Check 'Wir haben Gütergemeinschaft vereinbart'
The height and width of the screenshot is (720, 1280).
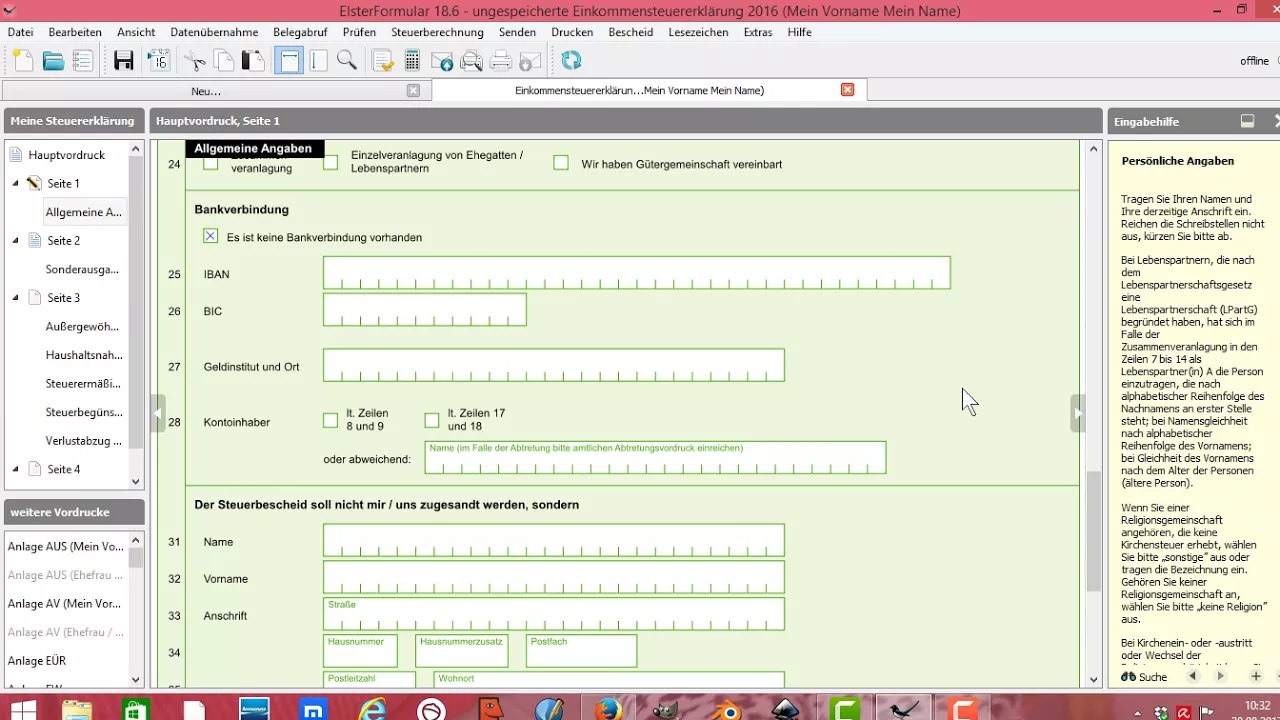pyautogui.click(x=561, y=162)
